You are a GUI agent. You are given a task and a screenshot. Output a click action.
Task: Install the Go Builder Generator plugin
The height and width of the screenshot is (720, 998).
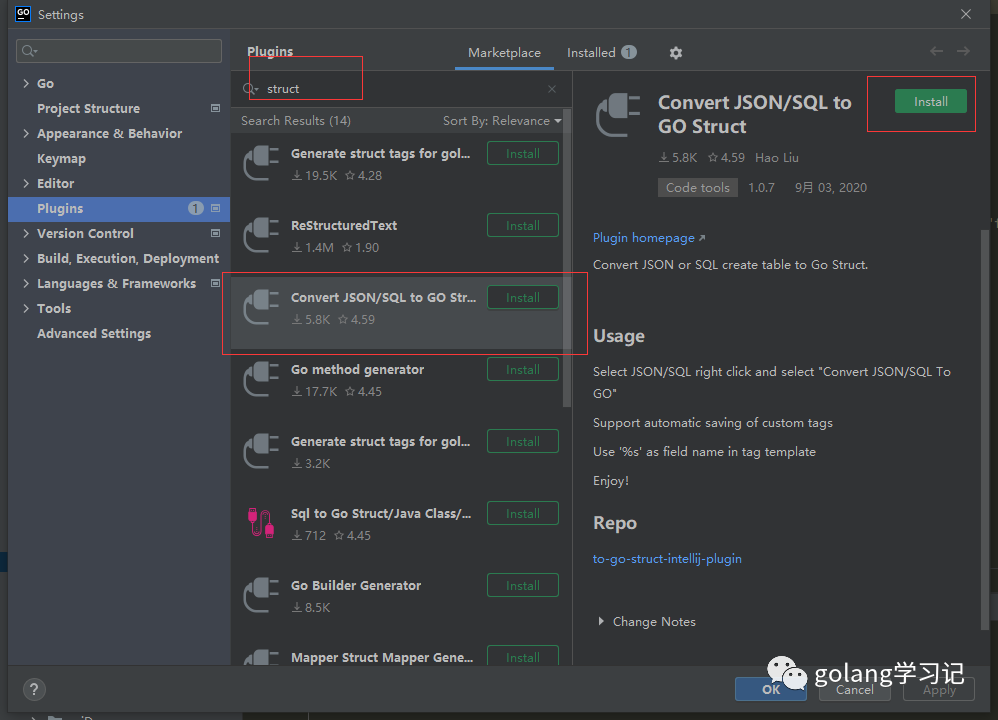pos(523,585)
